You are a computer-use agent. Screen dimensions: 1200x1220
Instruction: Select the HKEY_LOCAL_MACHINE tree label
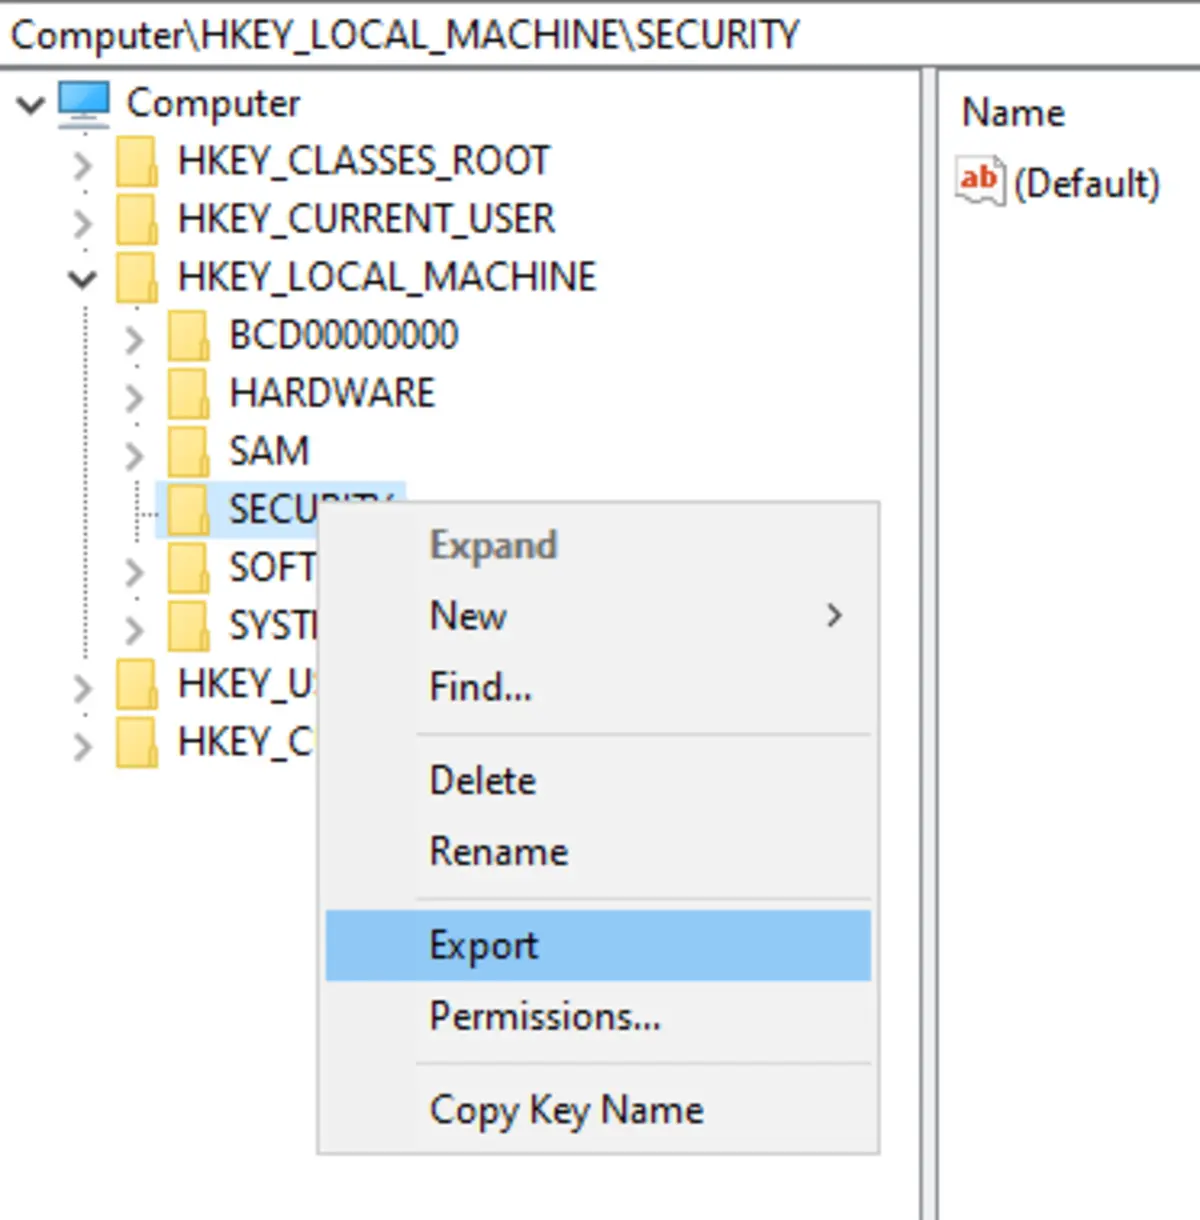[387, 277]
